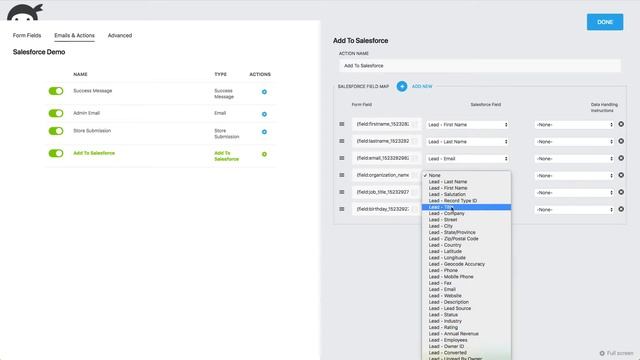Click the firstname merge tag form field
640x360 pixels.
tap(386, 124)
